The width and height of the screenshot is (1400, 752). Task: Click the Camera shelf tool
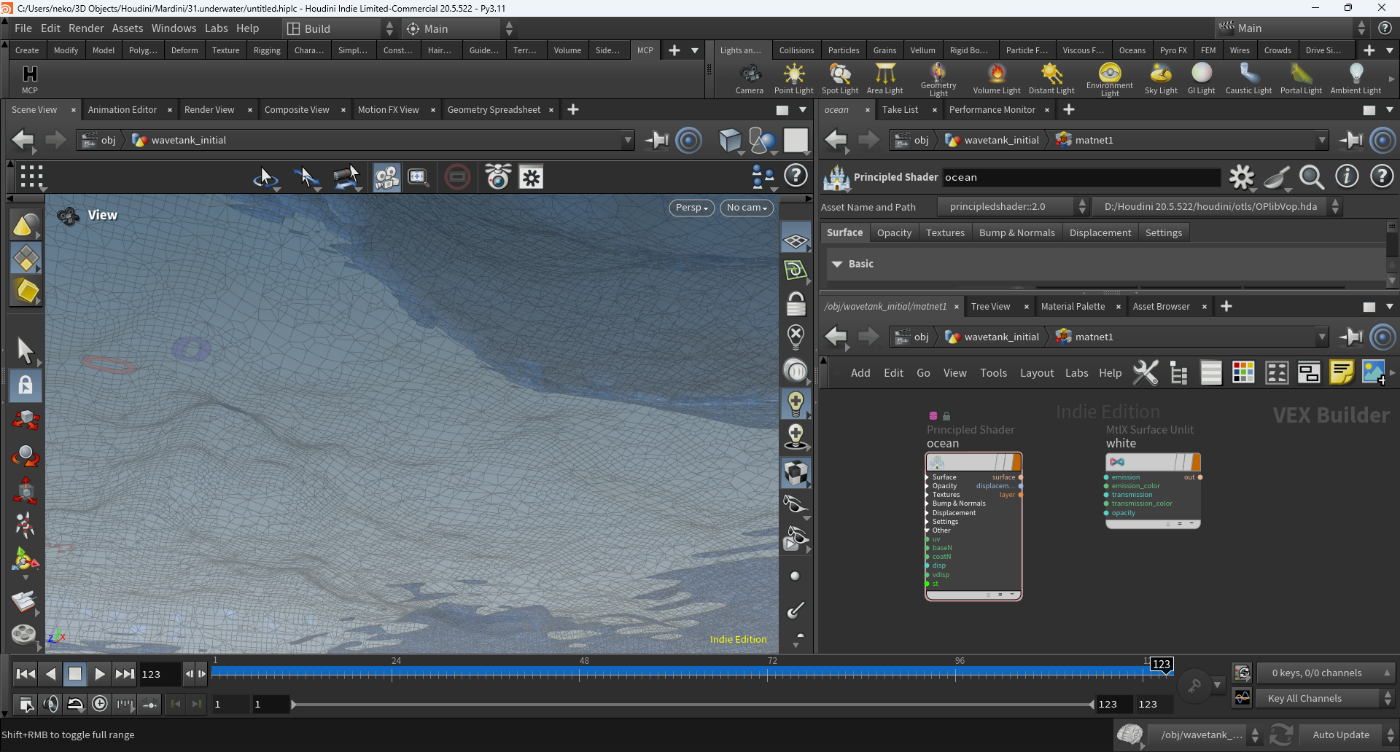pyautogui.click(x=749, y=78)
